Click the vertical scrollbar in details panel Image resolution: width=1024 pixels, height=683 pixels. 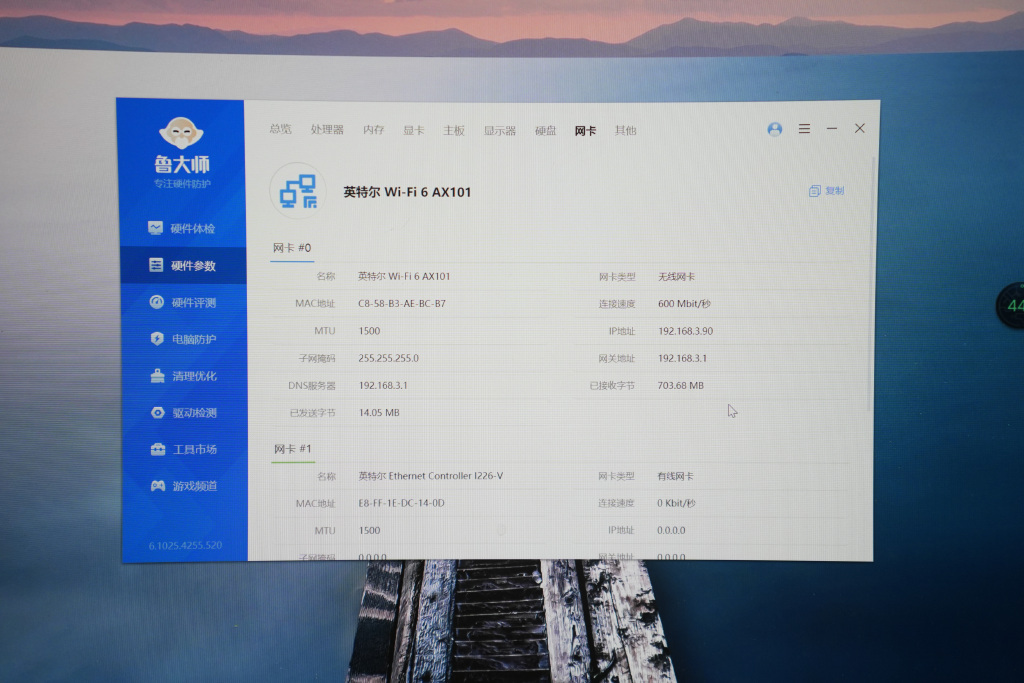coord(872,284)
